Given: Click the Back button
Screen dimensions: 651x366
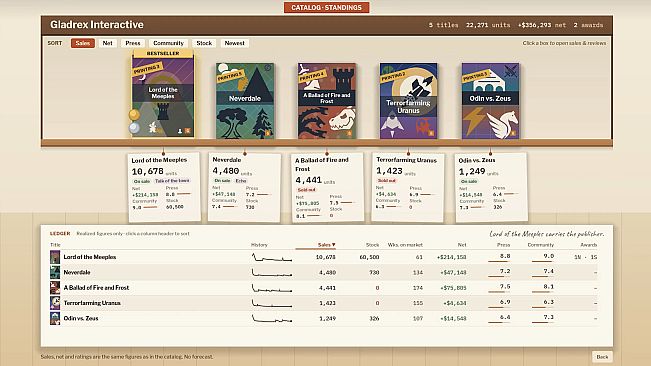Looking at the screenshot, I should point(602,357).
